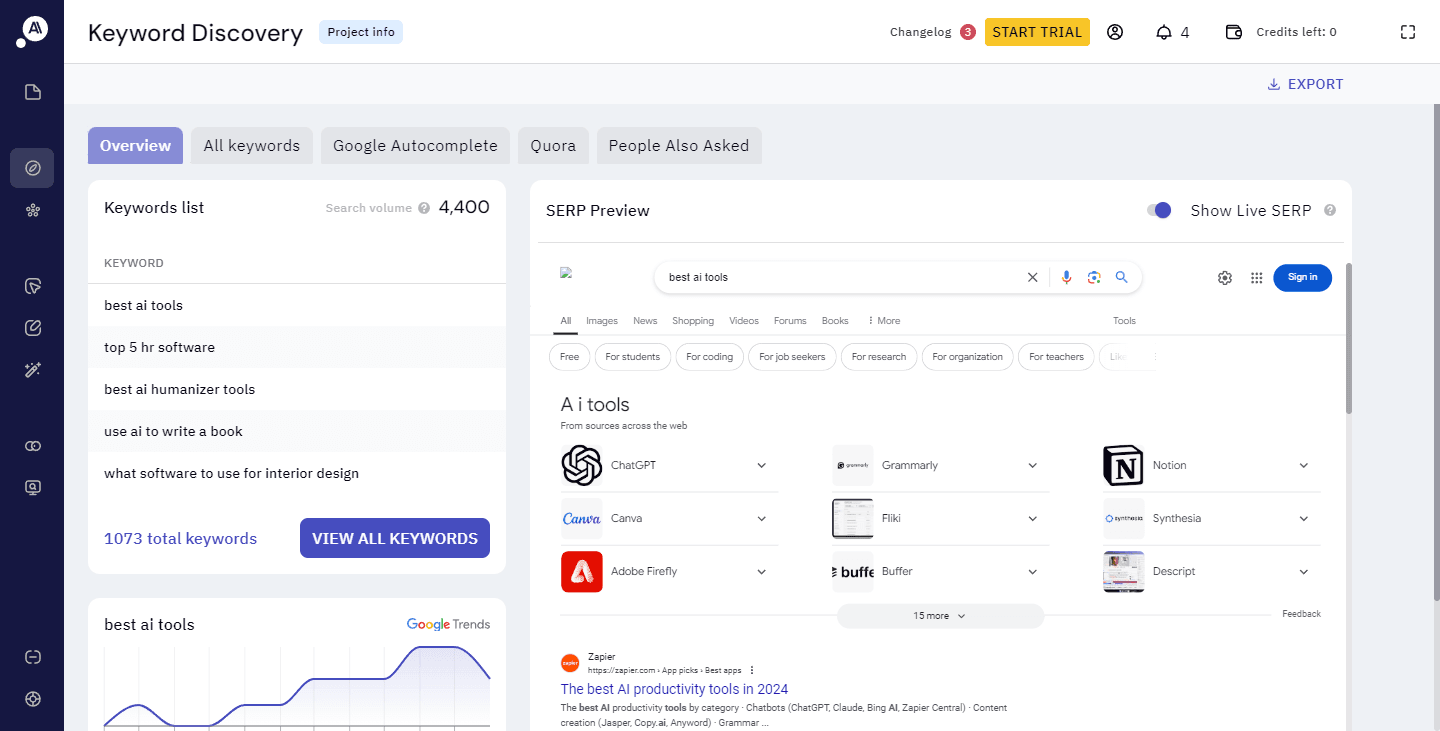Select keyword 'top 5 hr software'
The image size is (1440, 731).
(x=297, y=347)
